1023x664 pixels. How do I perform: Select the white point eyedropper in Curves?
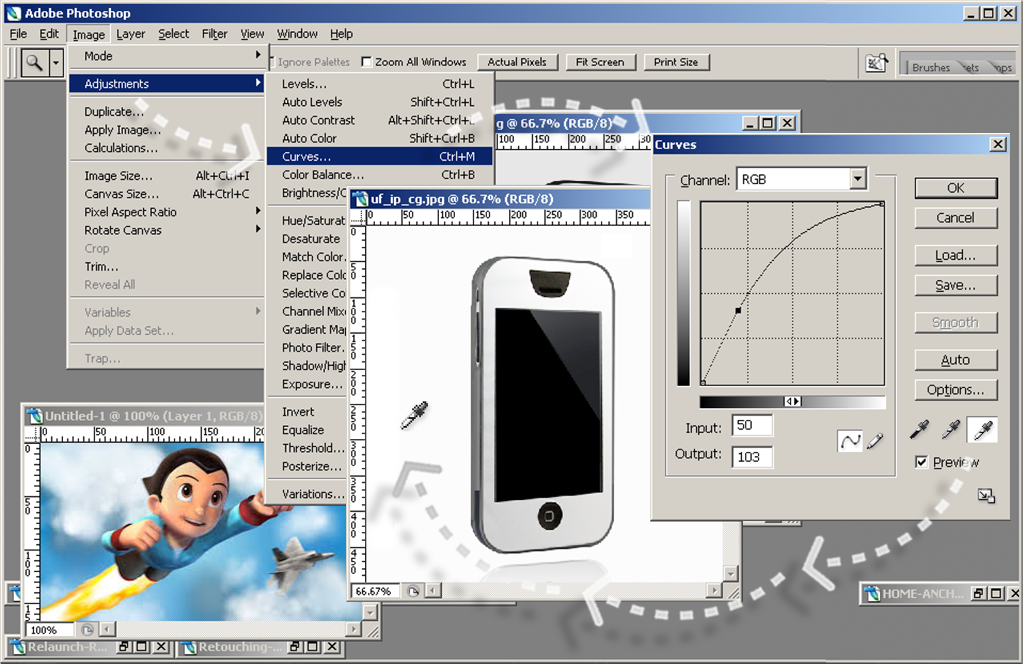click(982, 429)
